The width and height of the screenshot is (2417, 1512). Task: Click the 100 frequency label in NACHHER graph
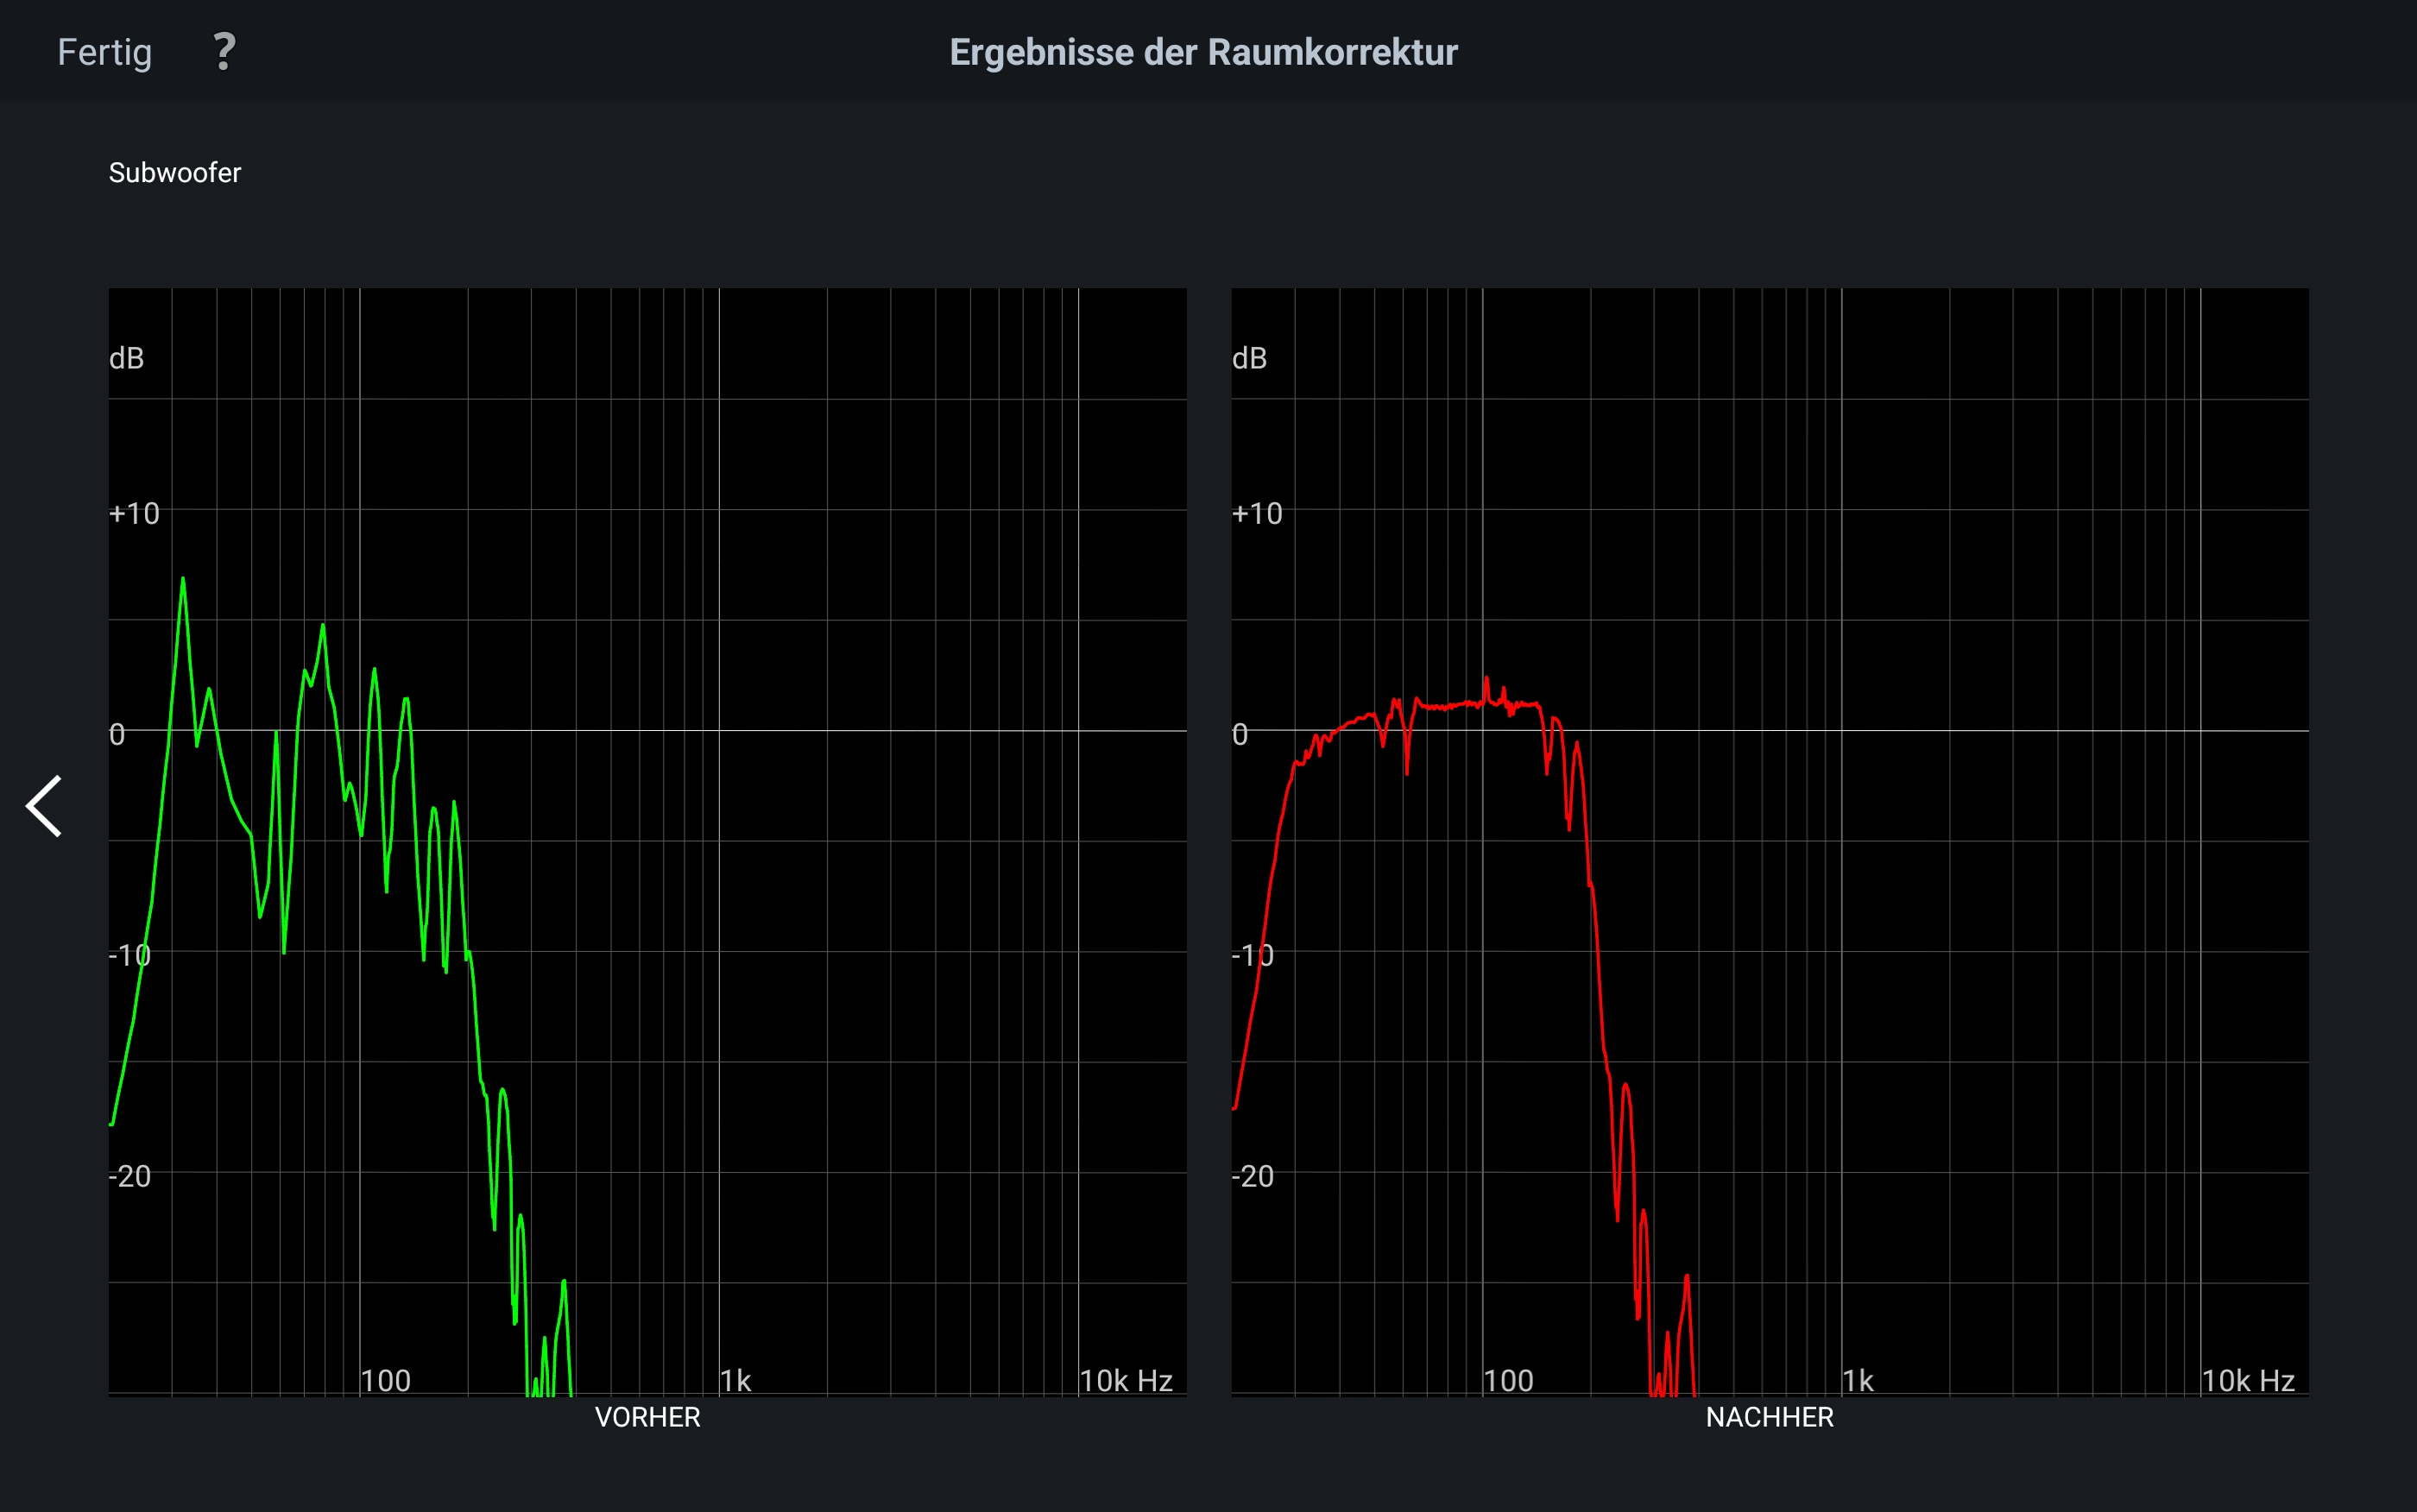click(x=1508, y=1381)
